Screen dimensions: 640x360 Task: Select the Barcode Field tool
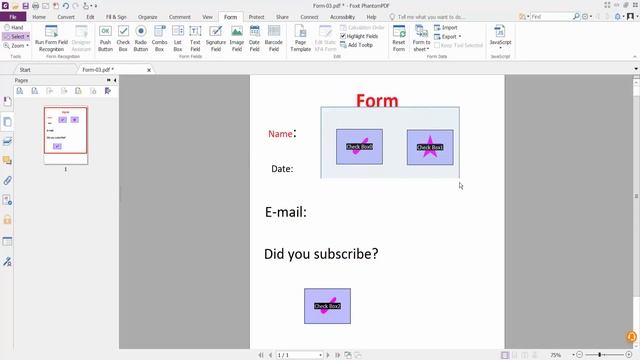274,38
